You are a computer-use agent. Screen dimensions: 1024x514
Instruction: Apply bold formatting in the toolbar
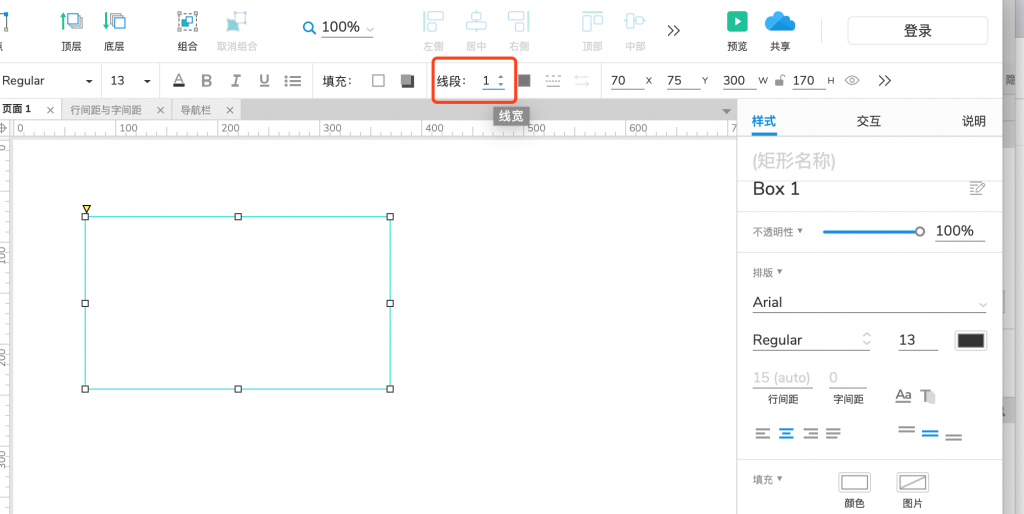pyautogui.click(x=207, y=81)
